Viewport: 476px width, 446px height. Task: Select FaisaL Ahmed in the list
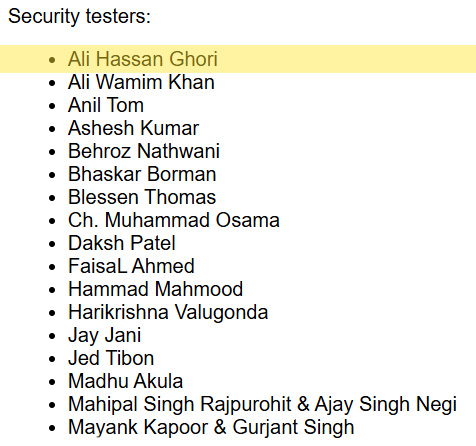pos(131,266)
